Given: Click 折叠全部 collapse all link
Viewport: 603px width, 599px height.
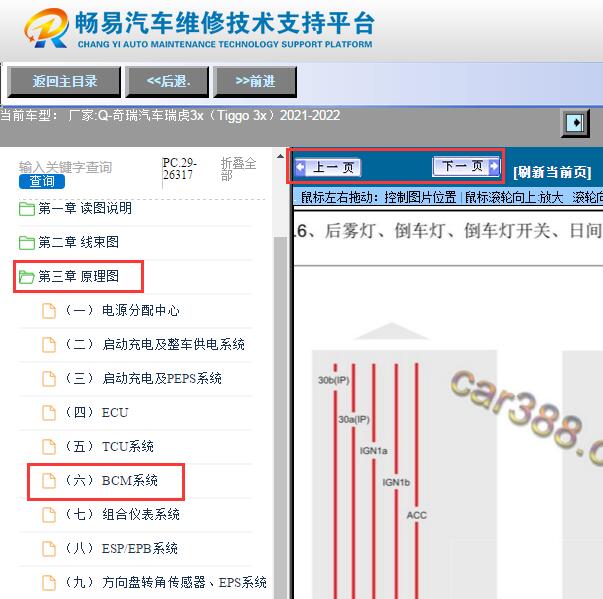Looking at the screenshot, I should point(238,169).
